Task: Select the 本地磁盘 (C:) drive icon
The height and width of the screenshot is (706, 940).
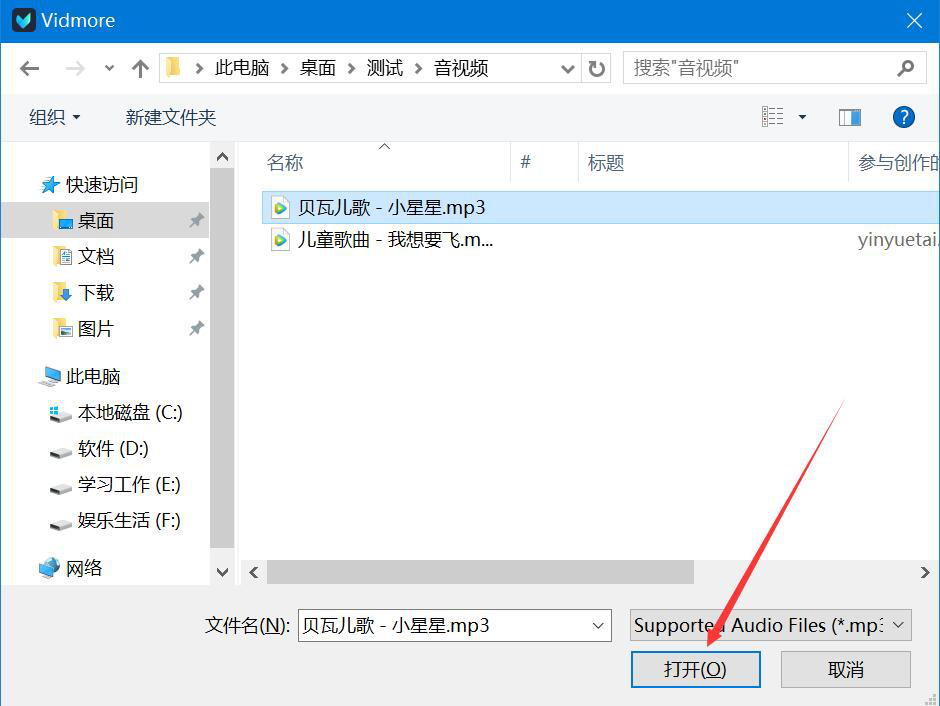Action: (x=60, y=412)
